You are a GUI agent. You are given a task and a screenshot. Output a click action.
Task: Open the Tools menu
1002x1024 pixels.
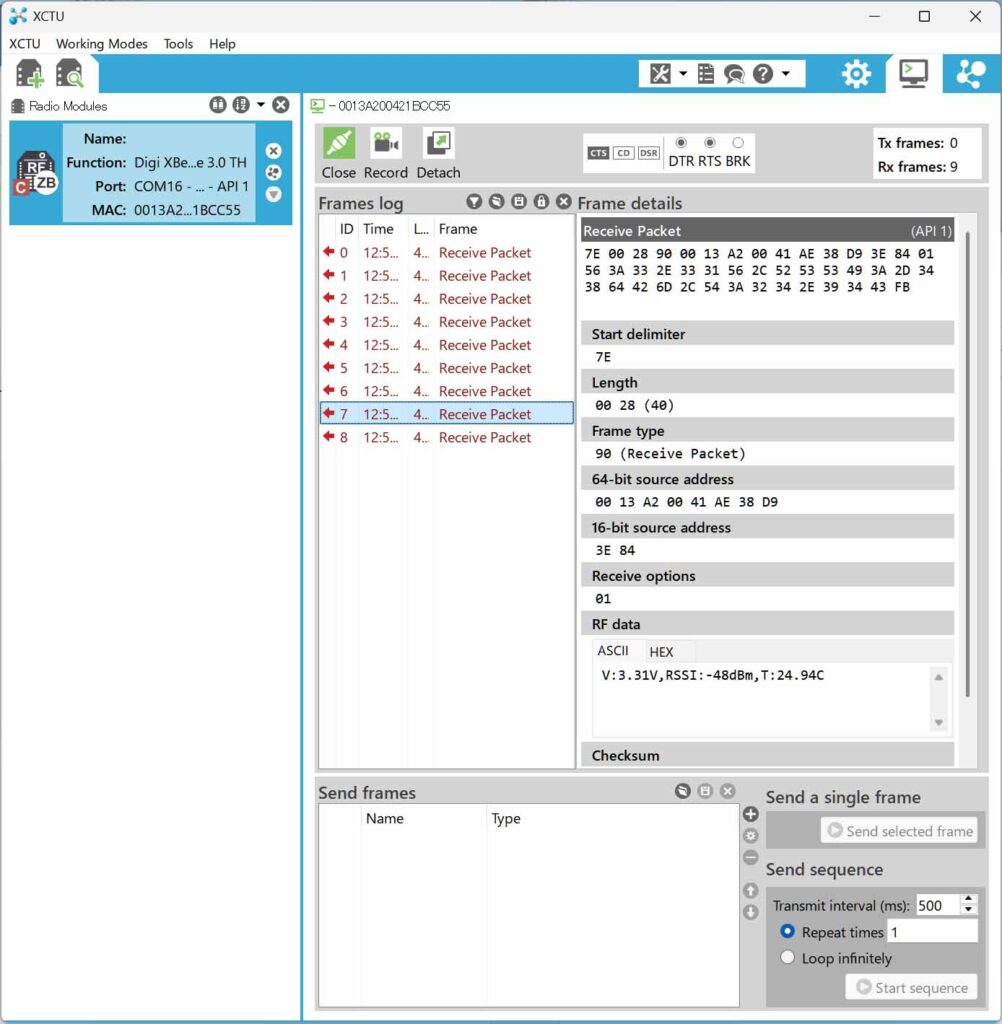click(x=178, y=44)
